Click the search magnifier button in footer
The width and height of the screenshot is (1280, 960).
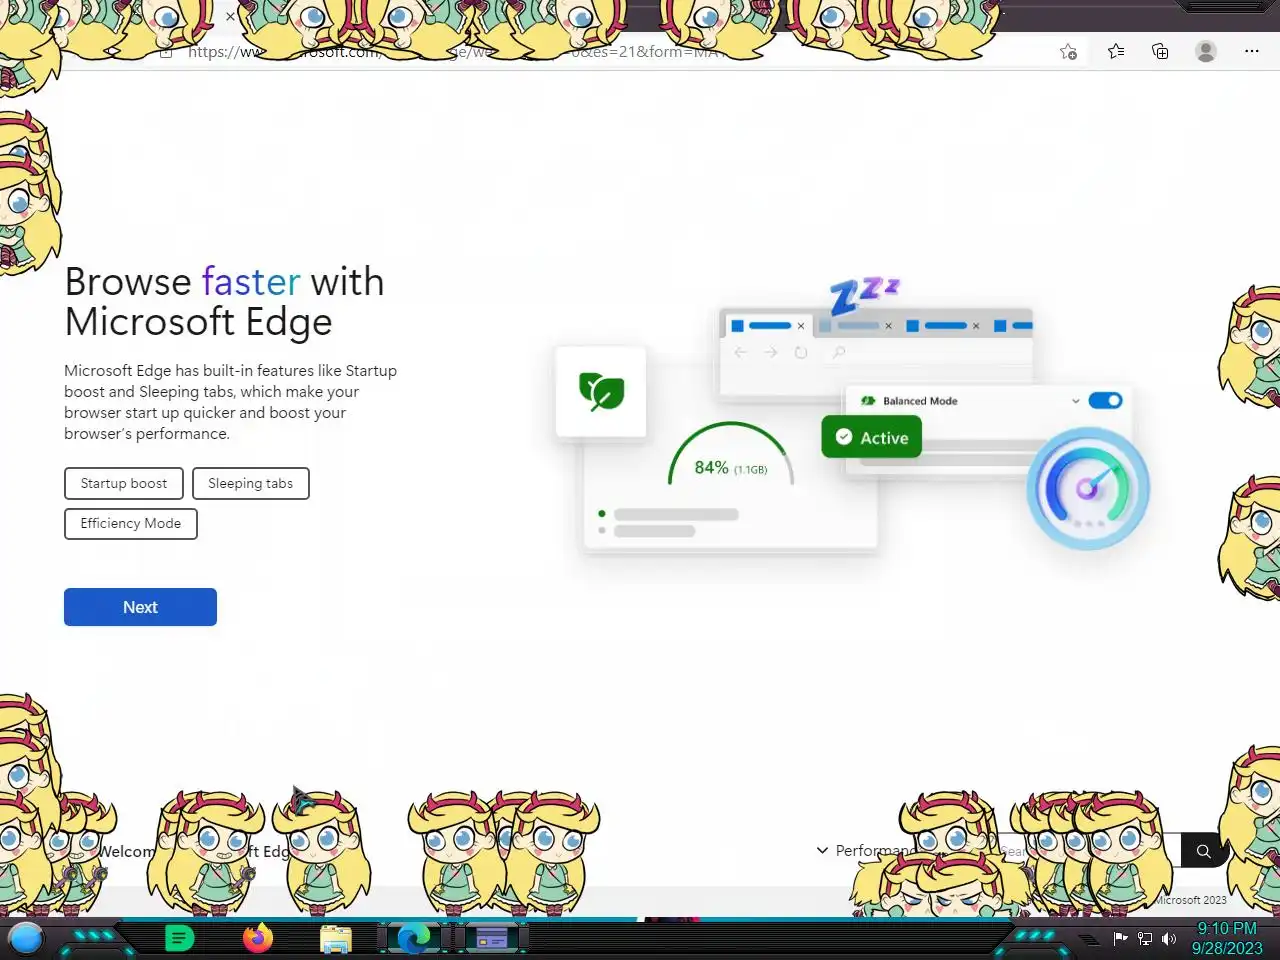click(x=1203, y=851)
